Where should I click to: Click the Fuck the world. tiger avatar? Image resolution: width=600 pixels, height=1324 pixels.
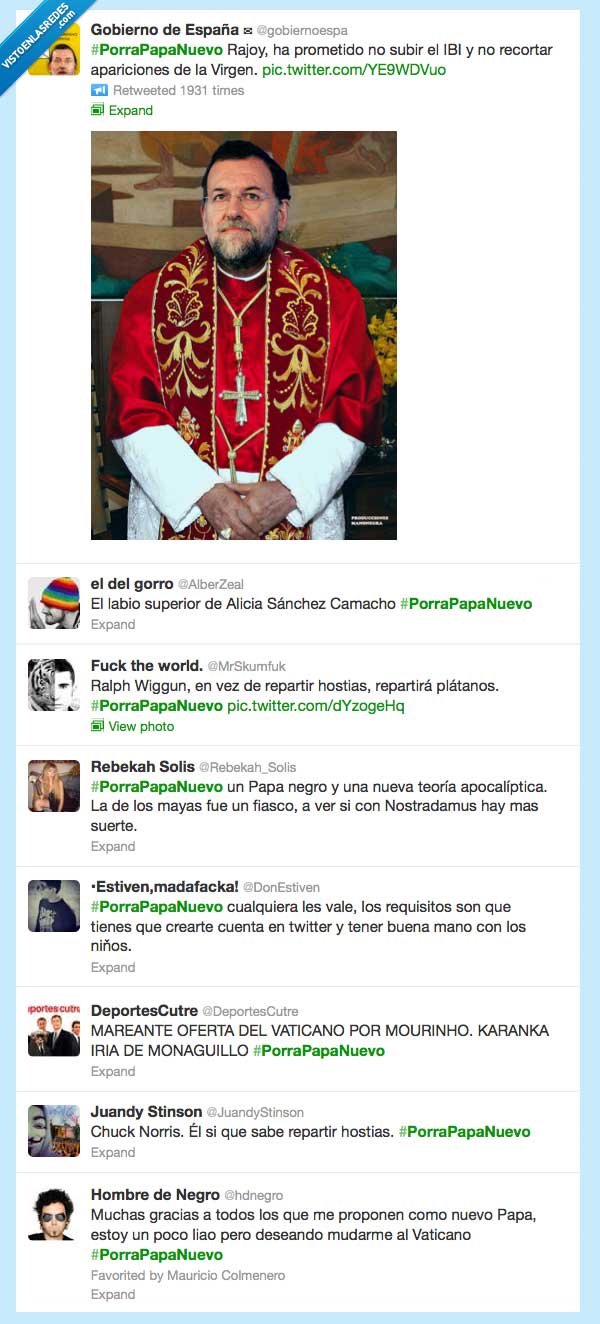point(54,685)
